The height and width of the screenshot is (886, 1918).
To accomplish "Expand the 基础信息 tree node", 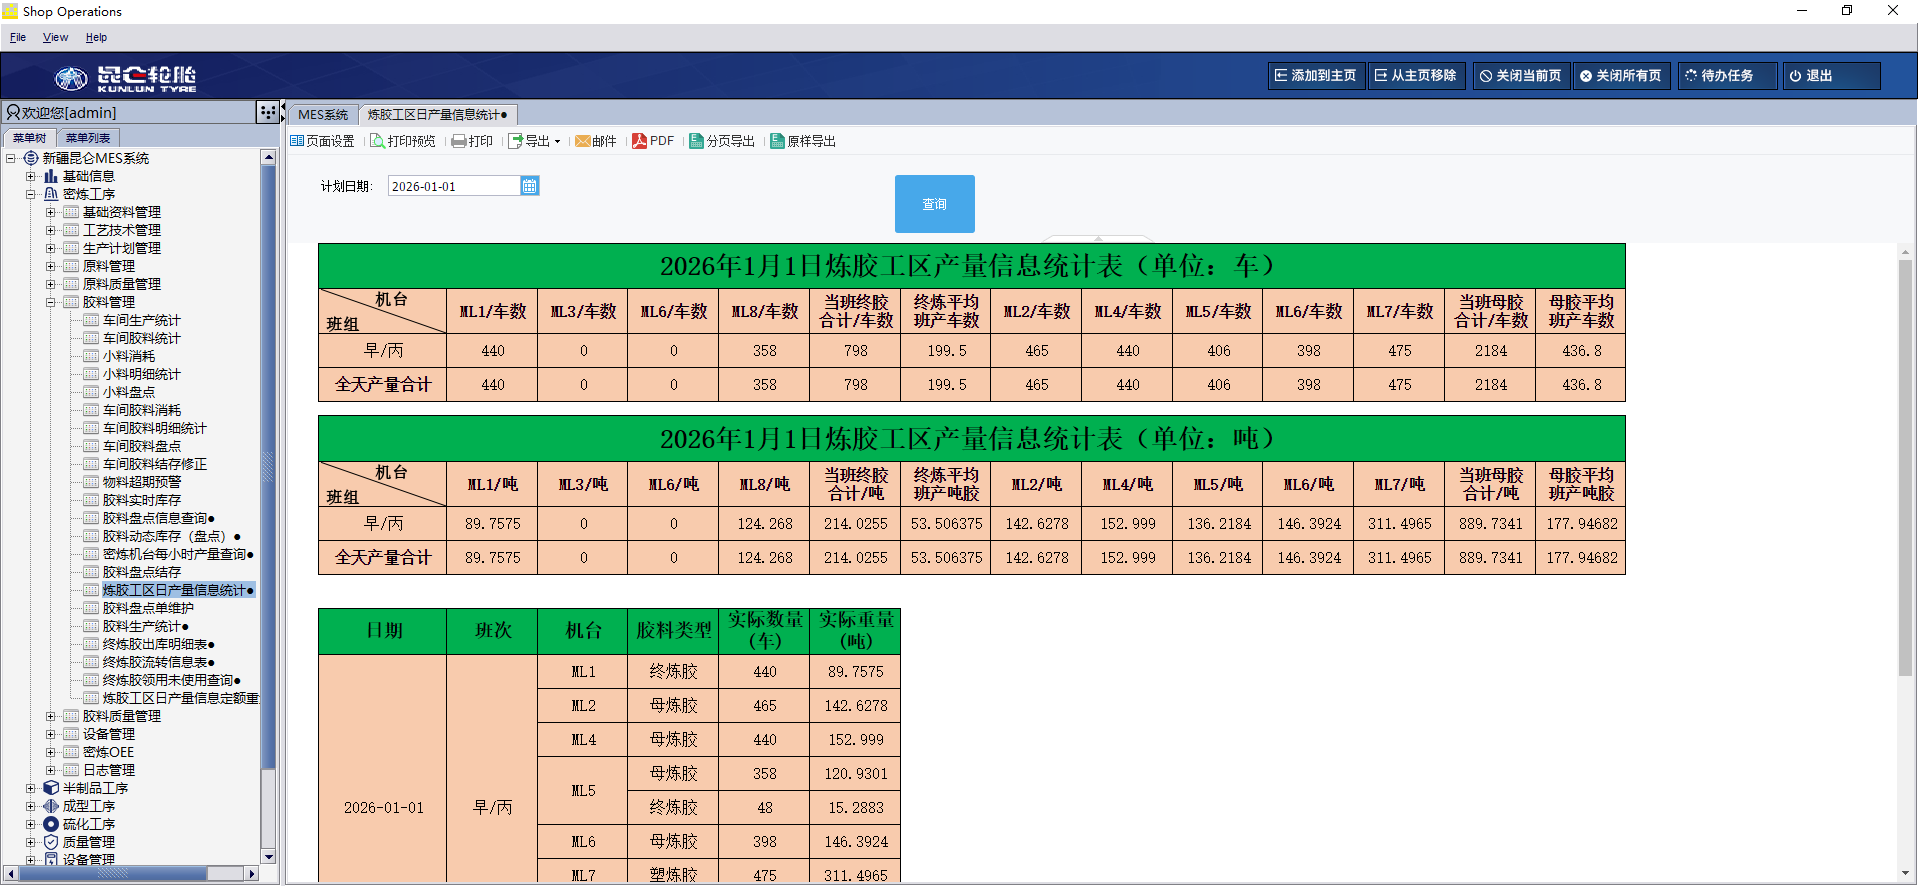I will click(x=30, y=176).
